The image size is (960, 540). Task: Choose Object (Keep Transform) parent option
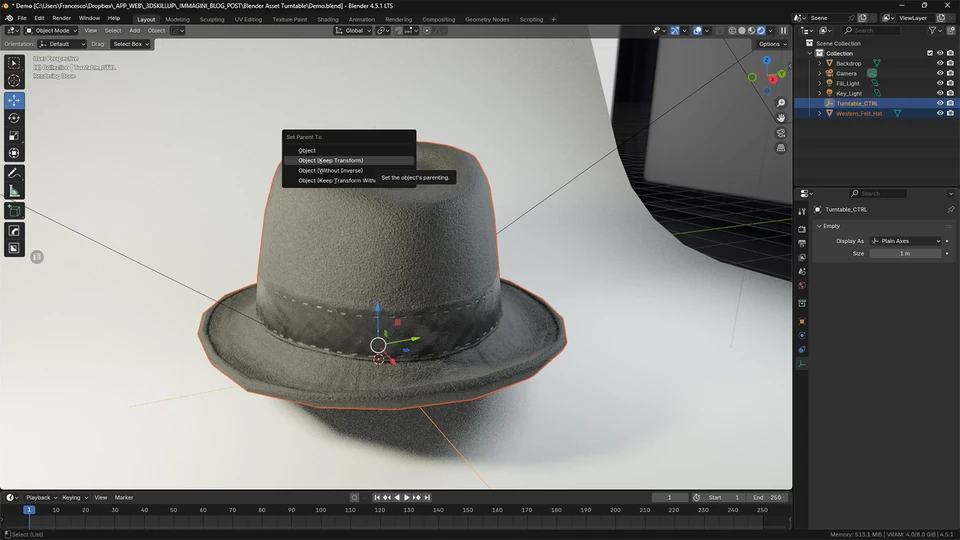click(348, 160)
